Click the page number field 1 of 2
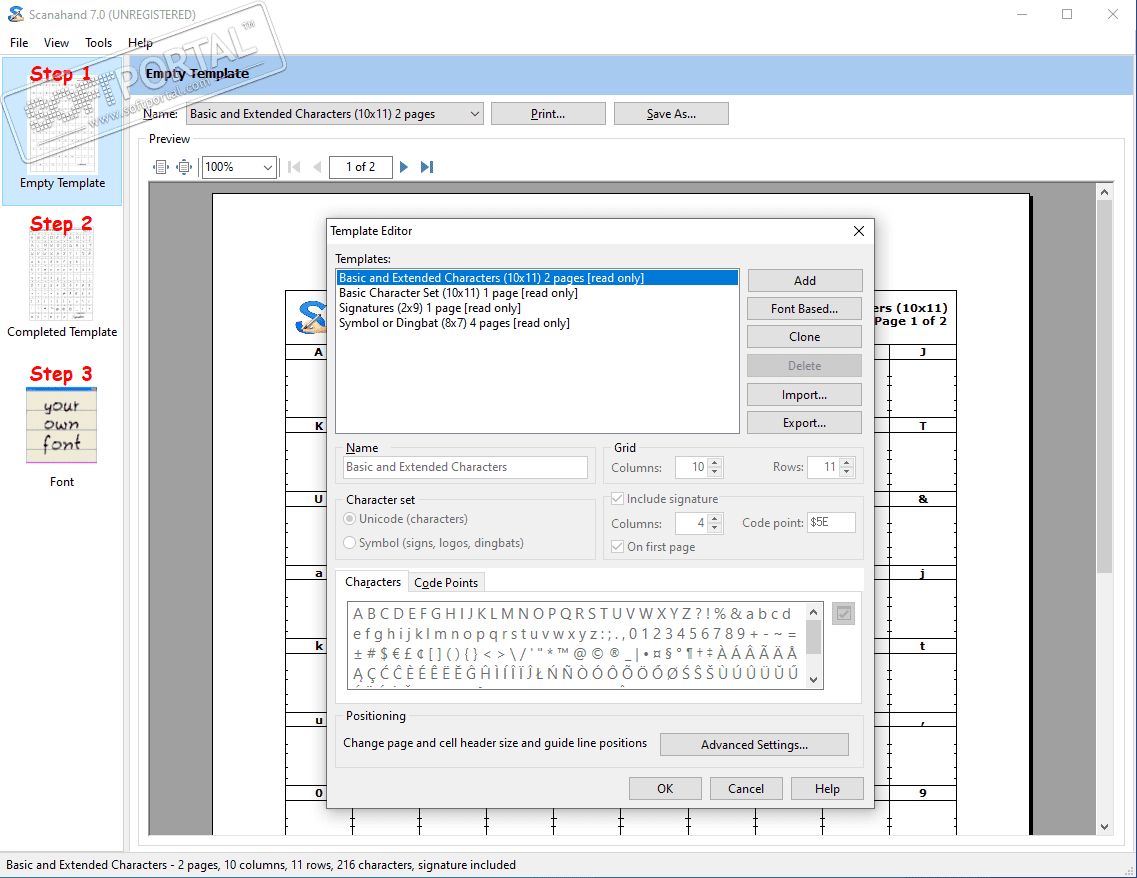 [x=360, y=167]
